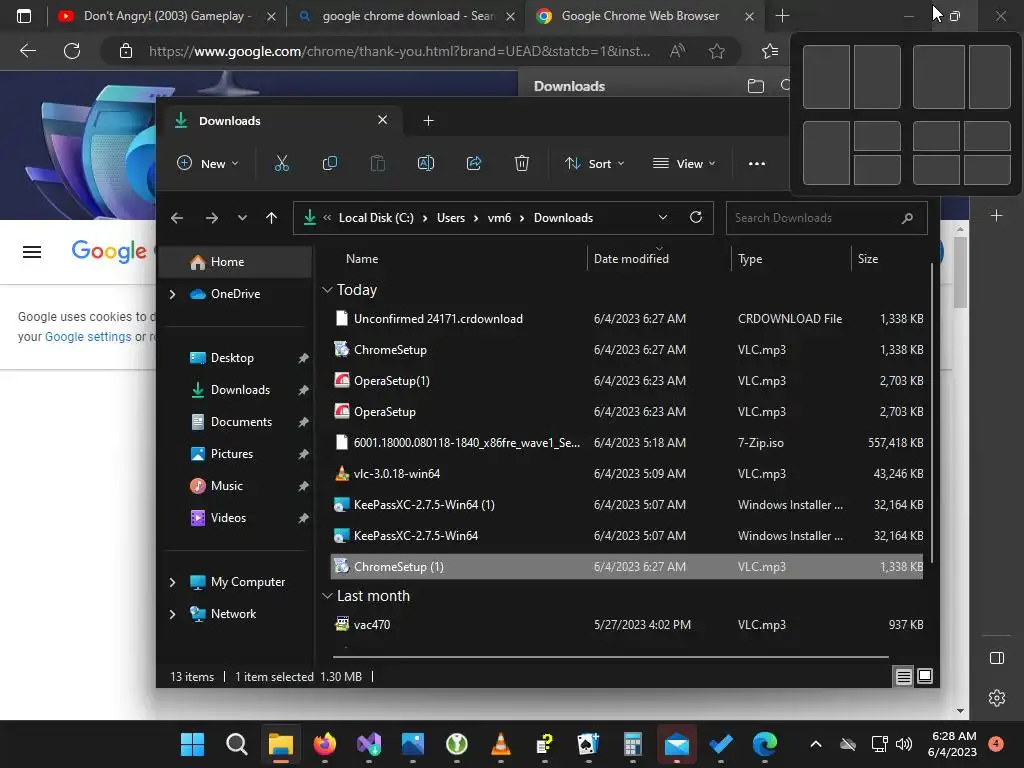Image resolution: width=1024 pixels, height=768 pixels.
Task: Go forward in Explorer navigation
Action: 212,218
